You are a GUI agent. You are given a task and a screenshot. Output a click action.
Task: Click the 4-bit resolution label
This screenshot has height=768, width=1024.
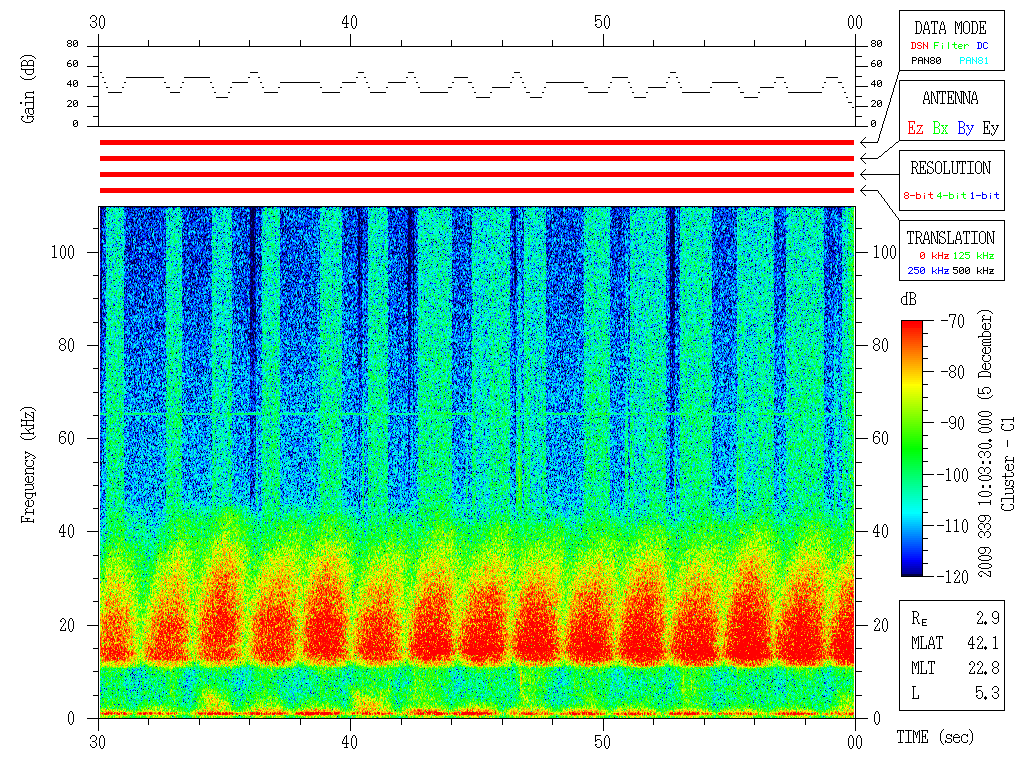pyautogui.click(x=952, y=196)
